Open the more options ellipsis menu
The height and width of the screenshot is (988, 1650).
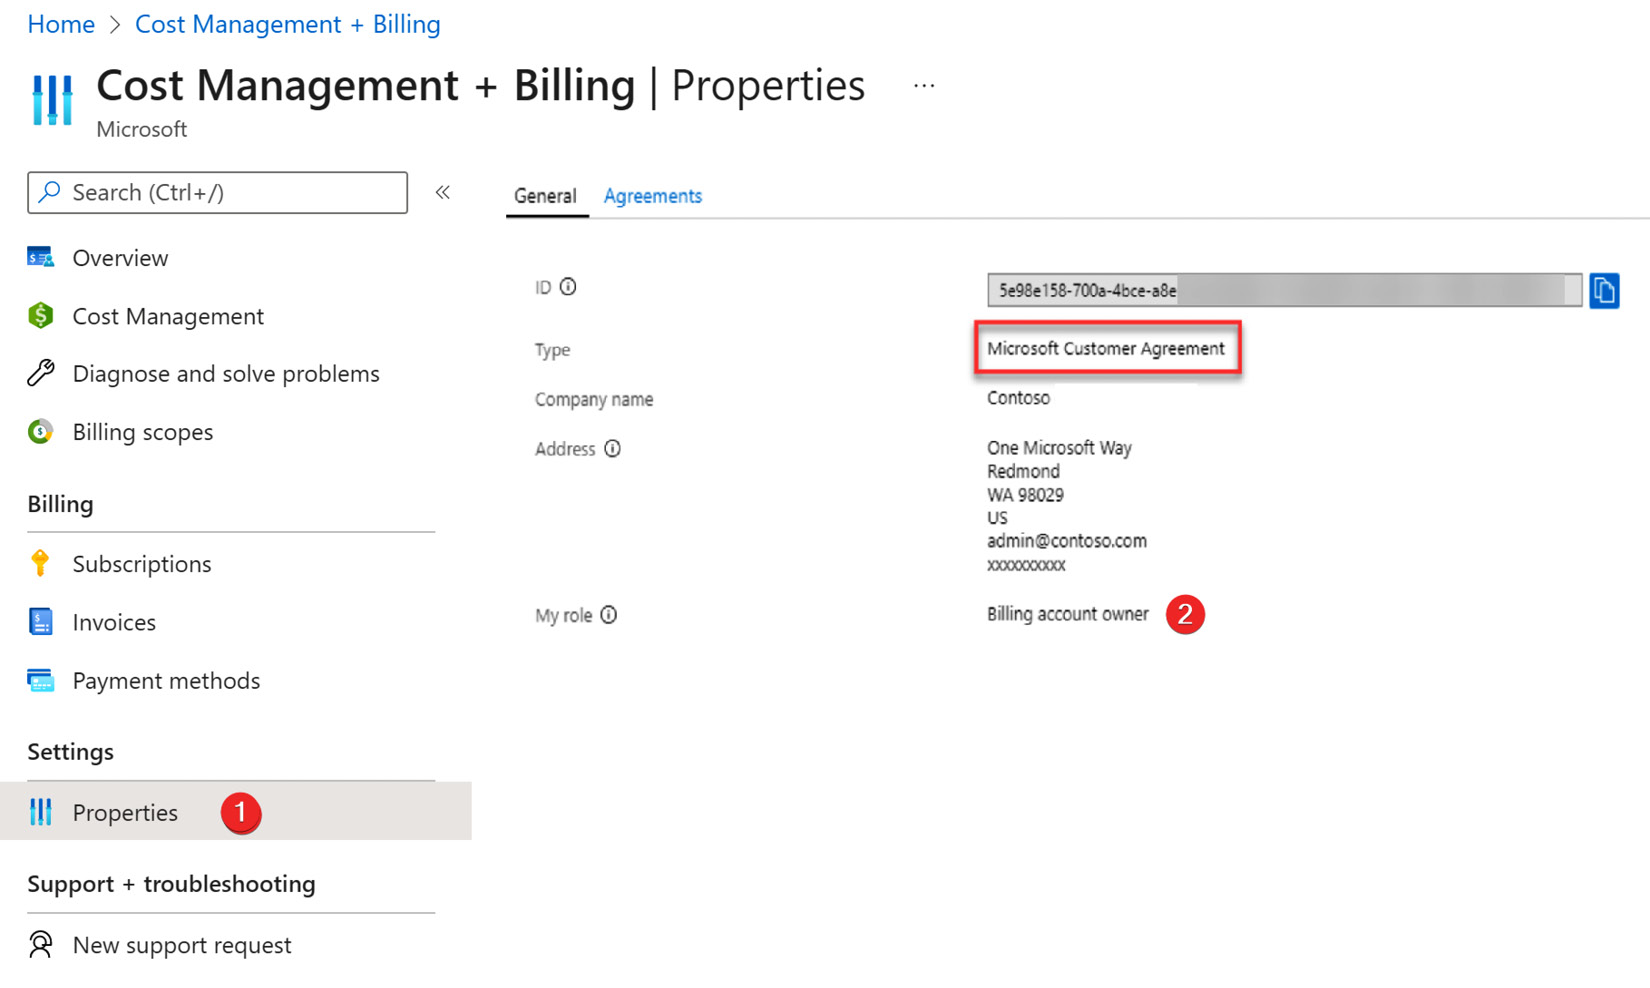click(x=924, y=86)
